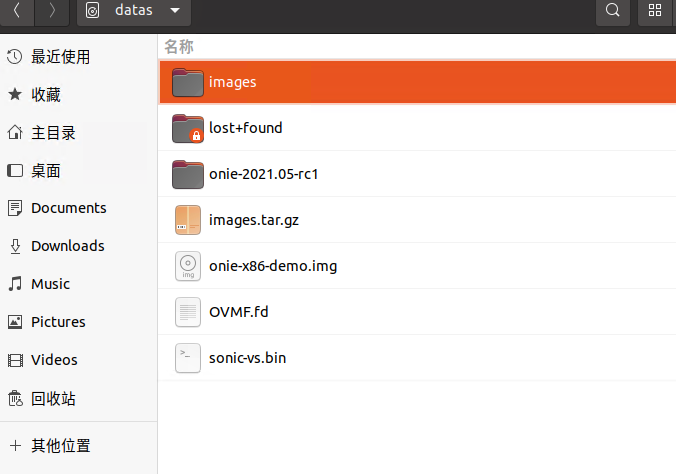The image size is (676, 474).
Task: Select the sonic-vs.bin file icon
Action: pyautogui.click(x=188, y=357)
